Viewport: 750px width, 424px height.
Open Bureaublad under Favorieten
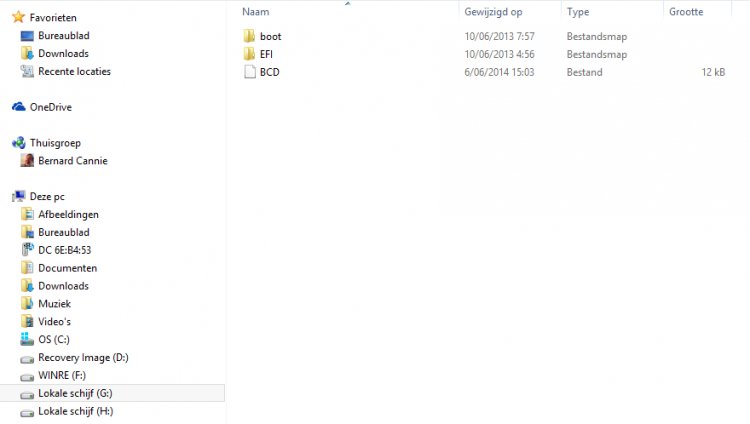click(x=64, y=35)
